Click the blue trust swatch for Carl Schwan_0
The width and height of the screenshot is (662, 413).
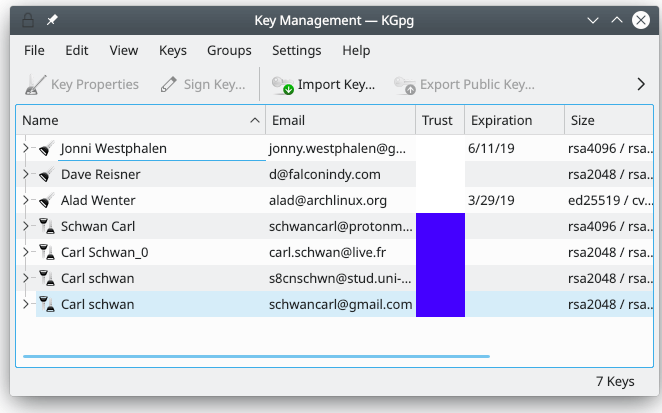click(440, 252)
